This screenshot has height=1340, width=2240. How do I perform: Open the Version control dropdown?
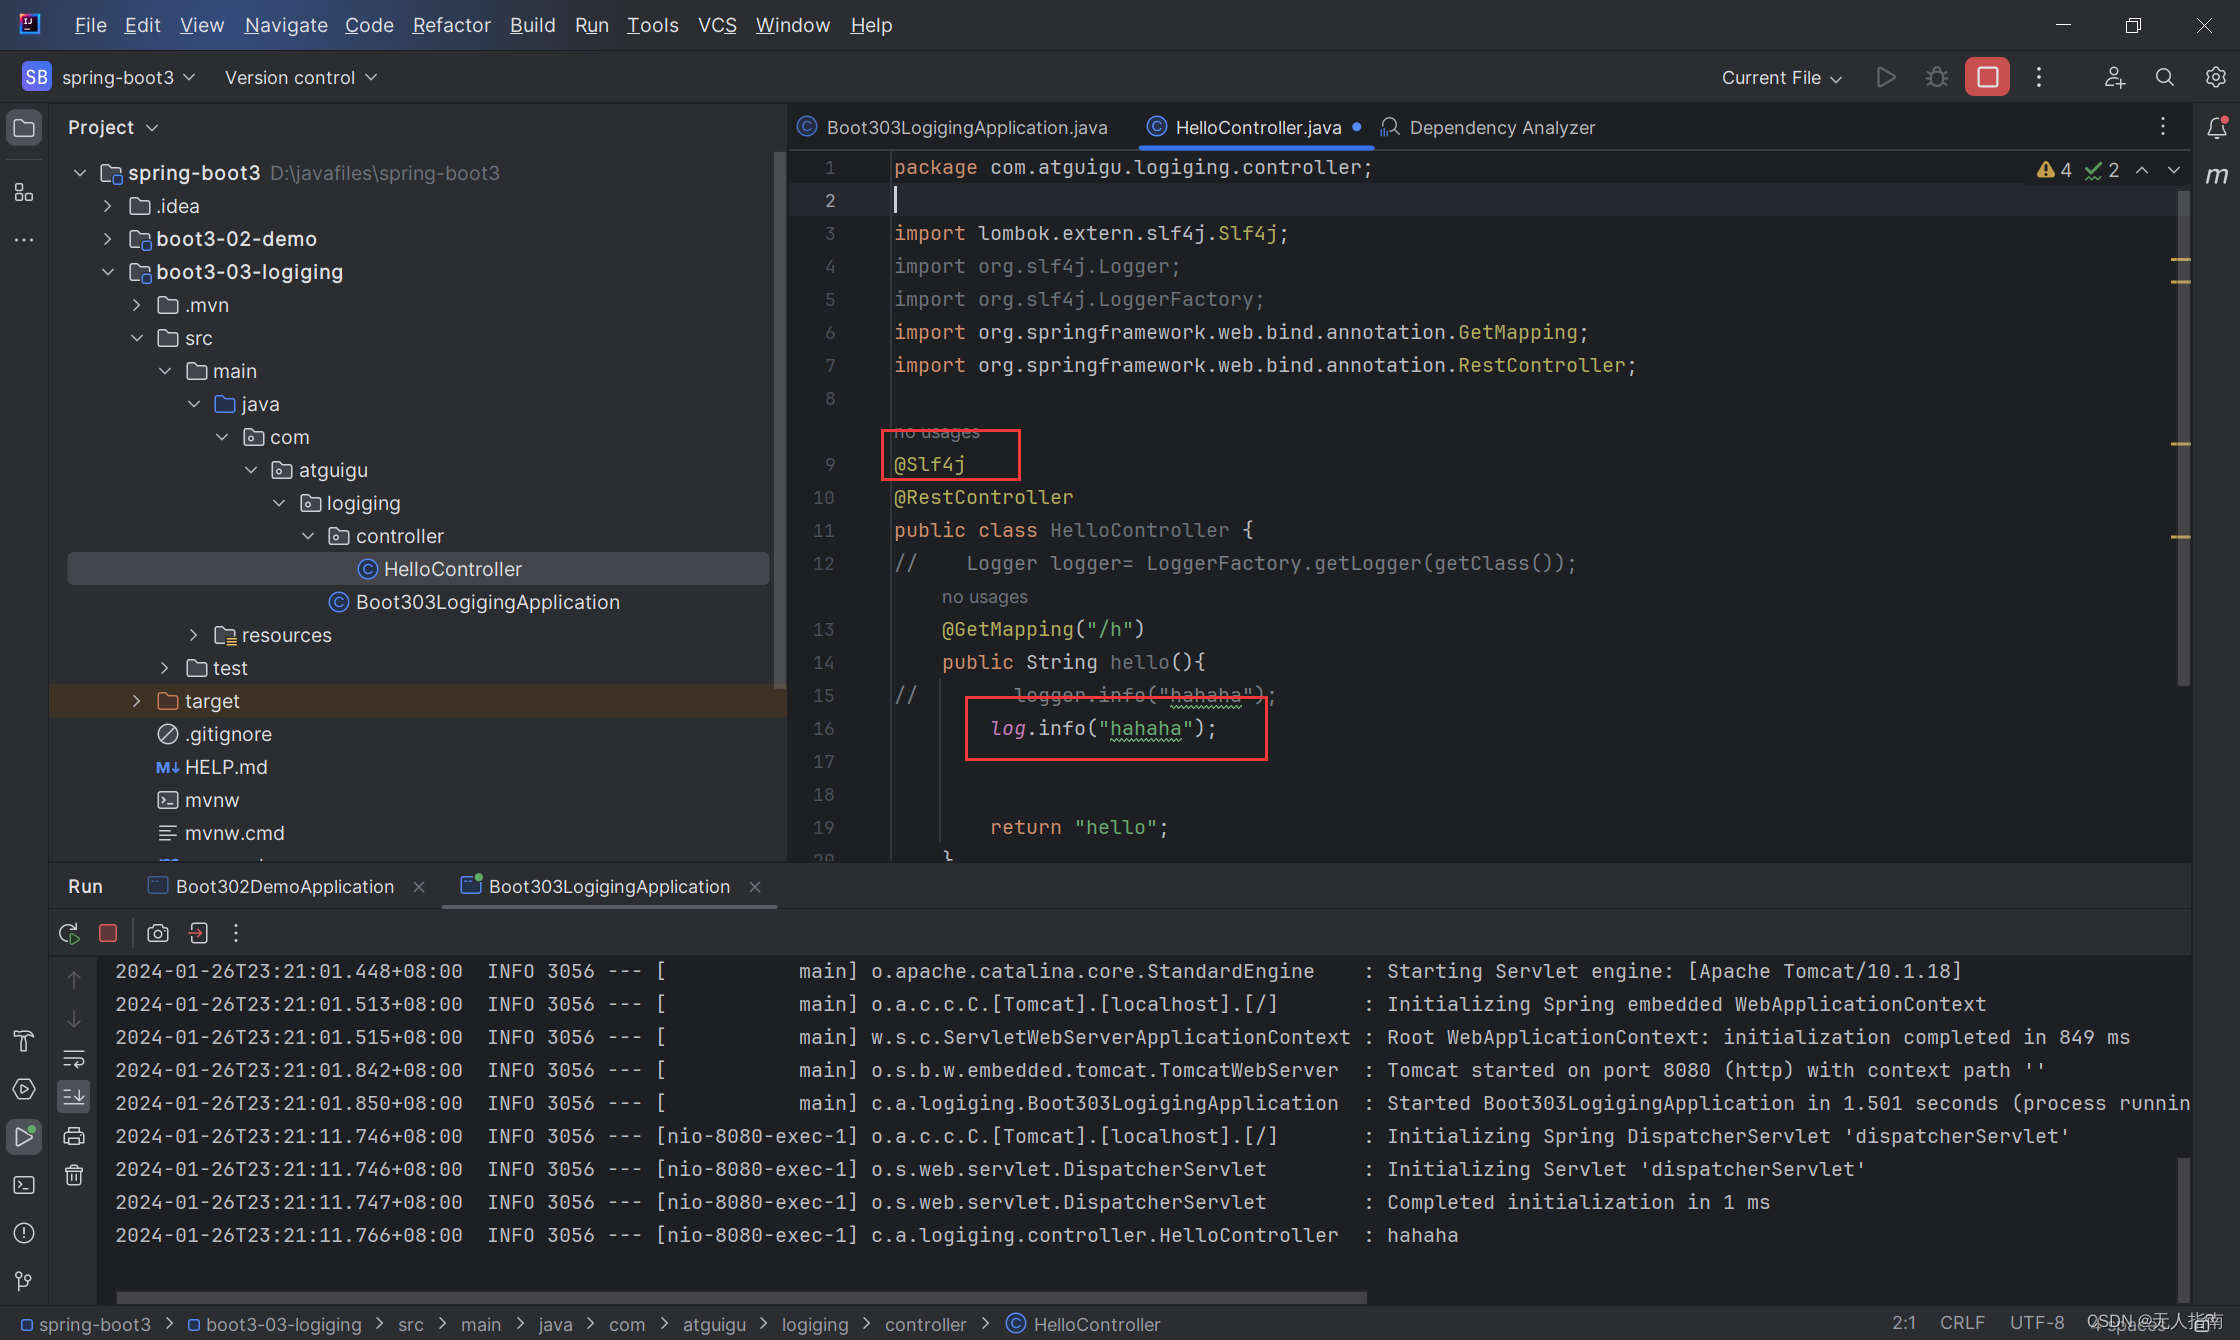point(298,77)
